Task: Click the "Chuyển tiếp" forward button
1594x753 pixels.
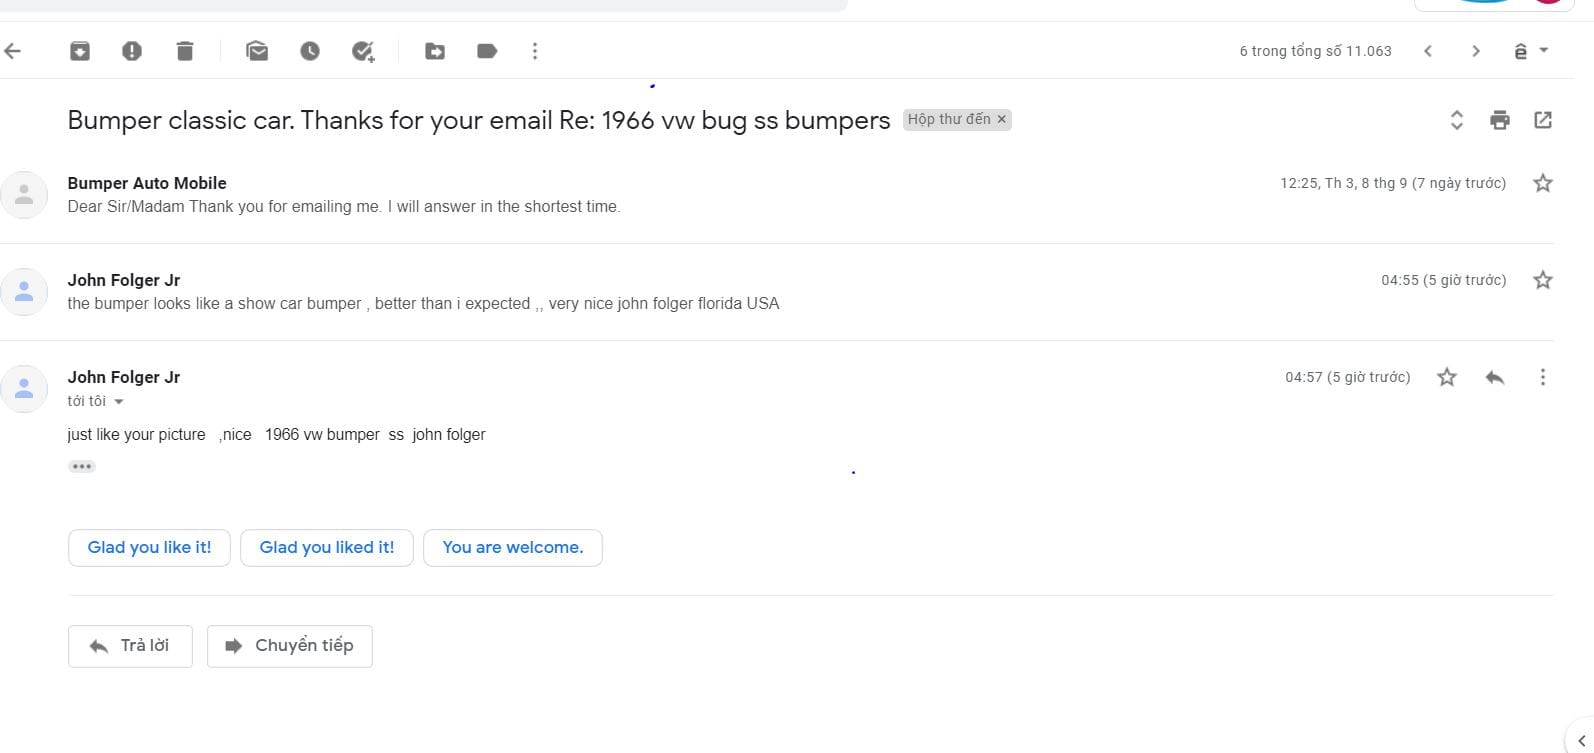Action: [x=290, y=646]
